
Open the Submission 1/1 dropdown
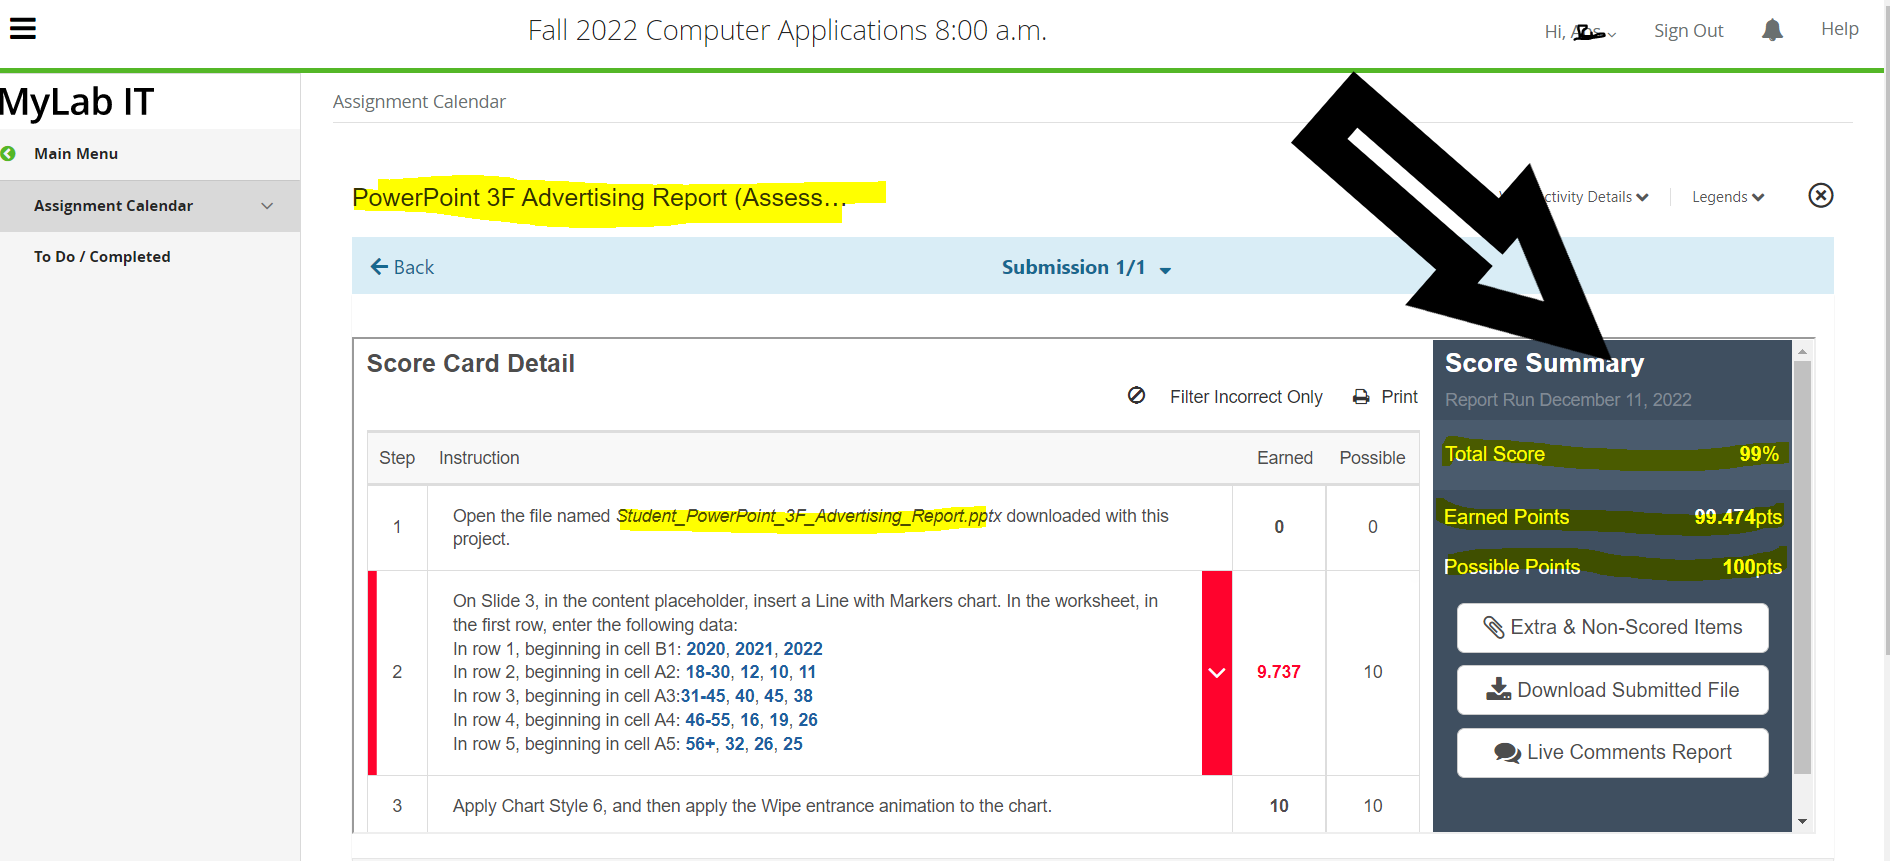(x=1086, y=267)
